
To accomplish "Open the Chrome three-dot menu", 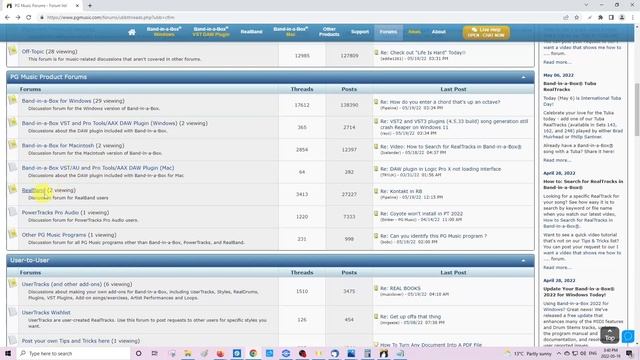I will click(633, 18).
